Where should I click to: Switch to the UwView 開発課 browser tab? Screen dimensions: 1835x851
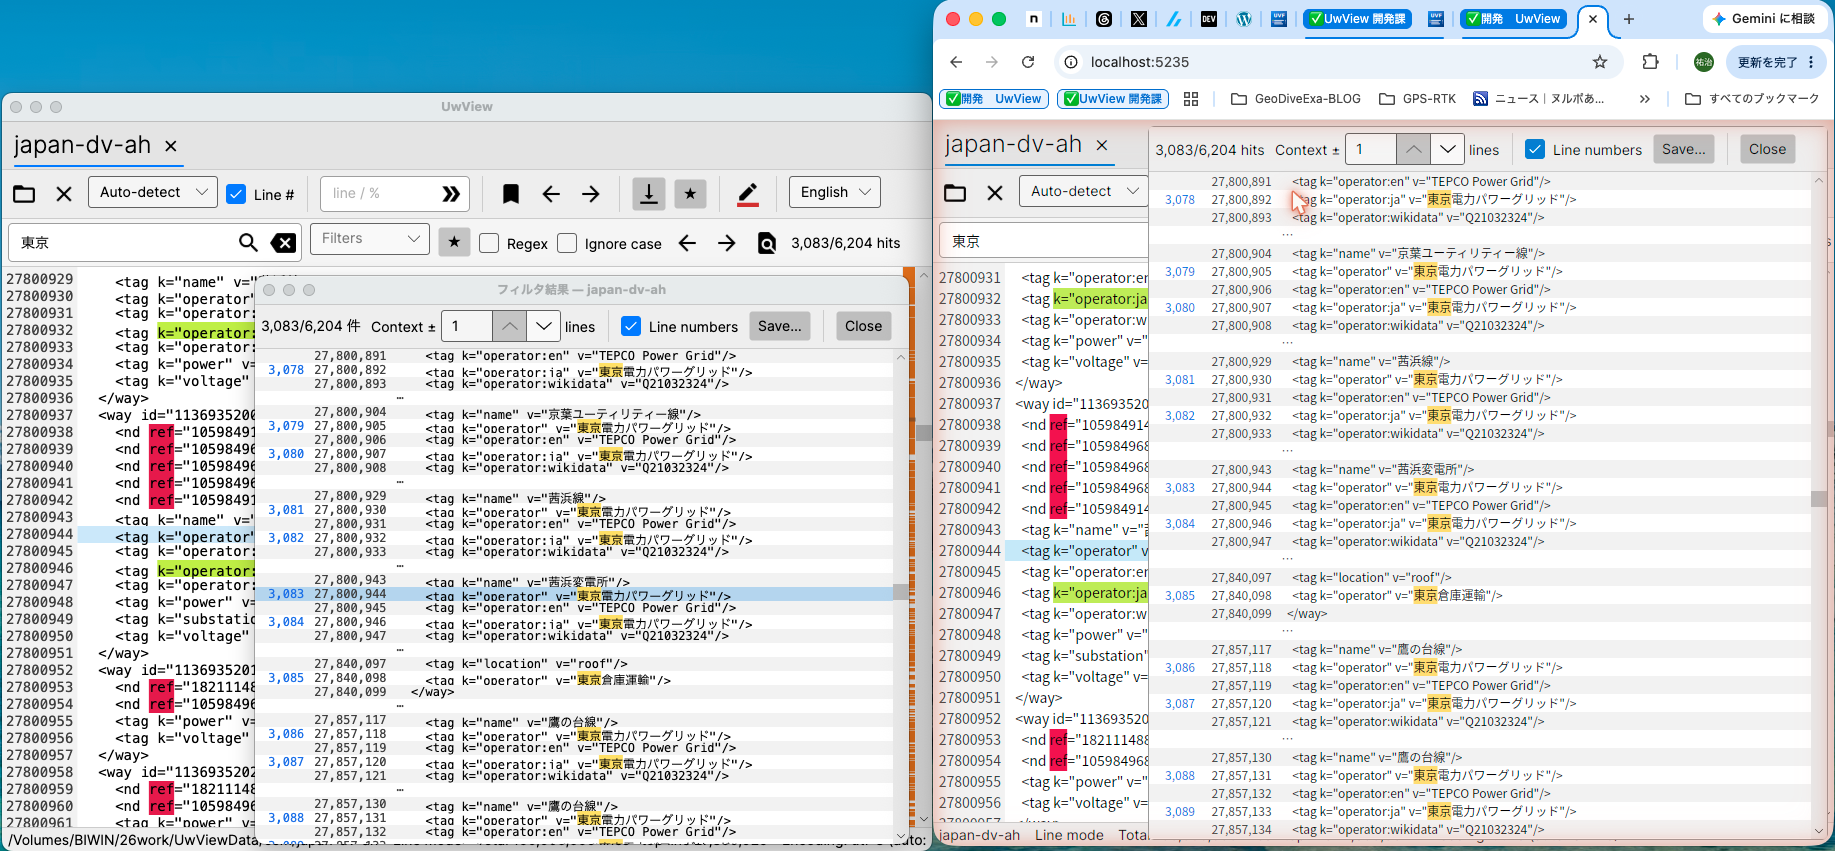(x=1357, y=19)
